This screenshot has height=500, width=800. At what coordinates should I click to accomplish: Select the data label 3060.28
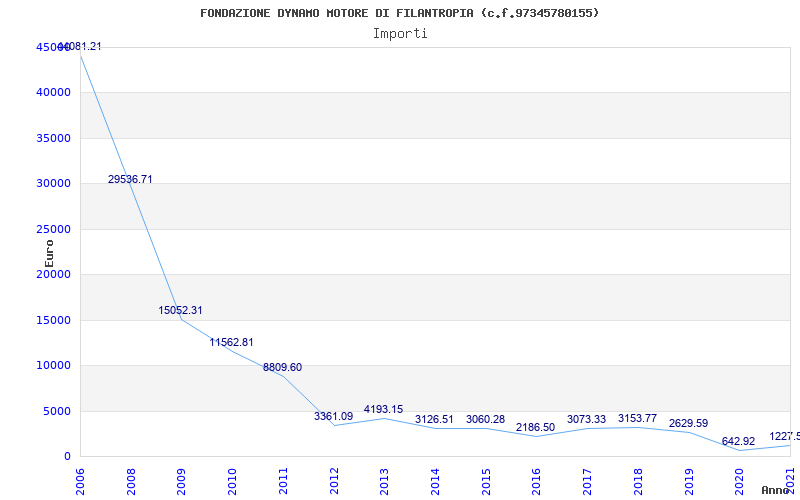click(485, 419)
